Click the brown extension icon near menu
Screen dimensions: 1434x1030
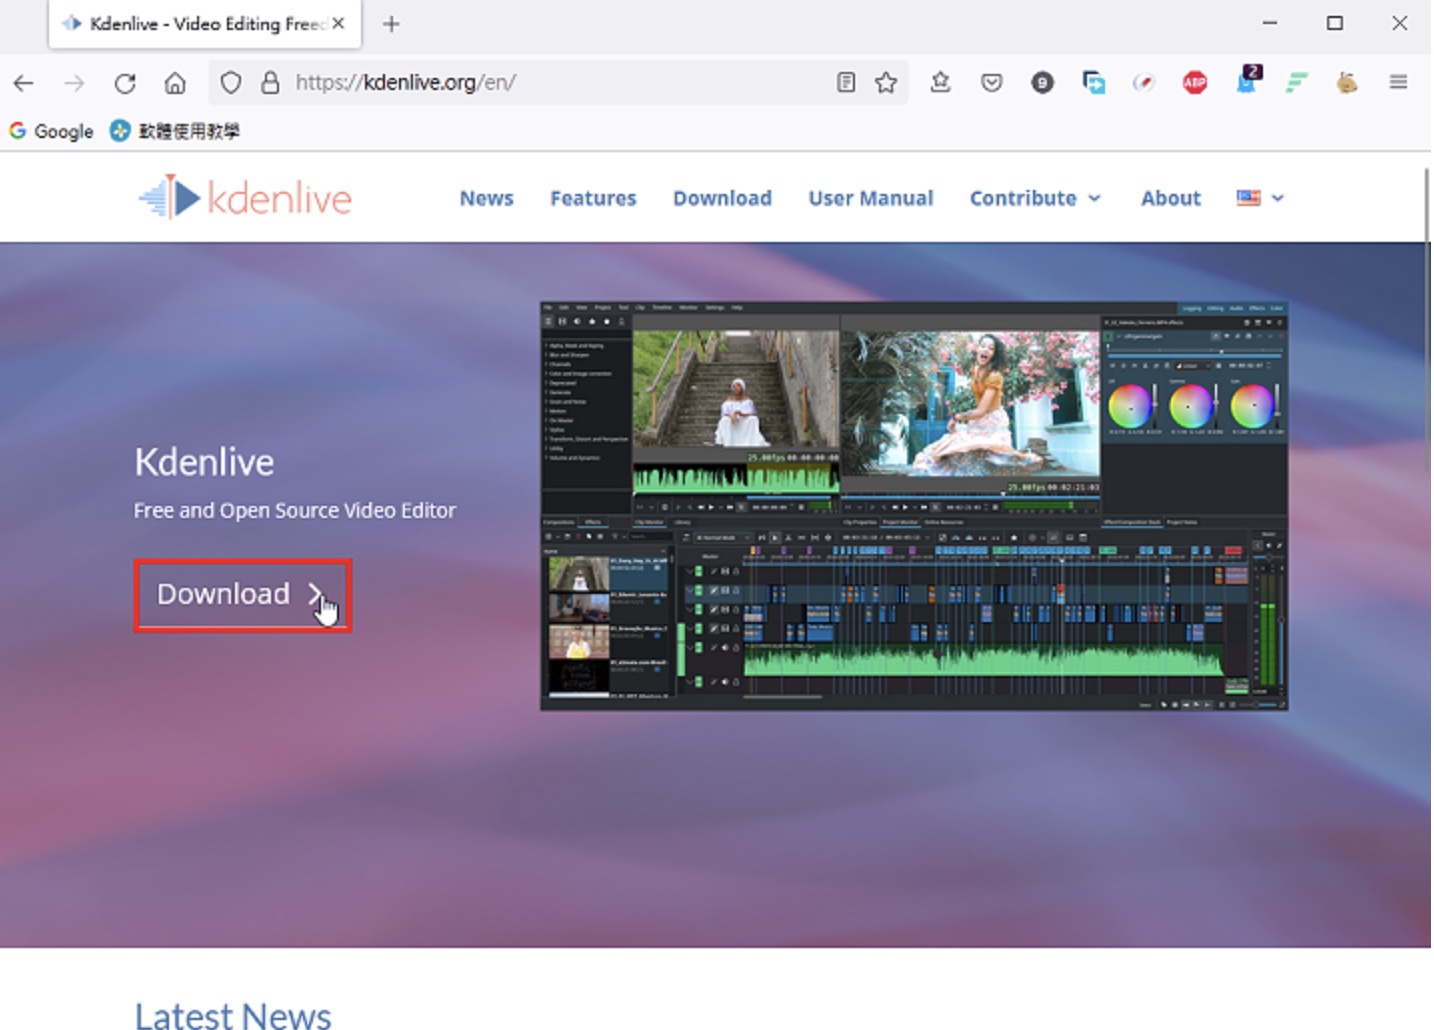point(1347,83)
